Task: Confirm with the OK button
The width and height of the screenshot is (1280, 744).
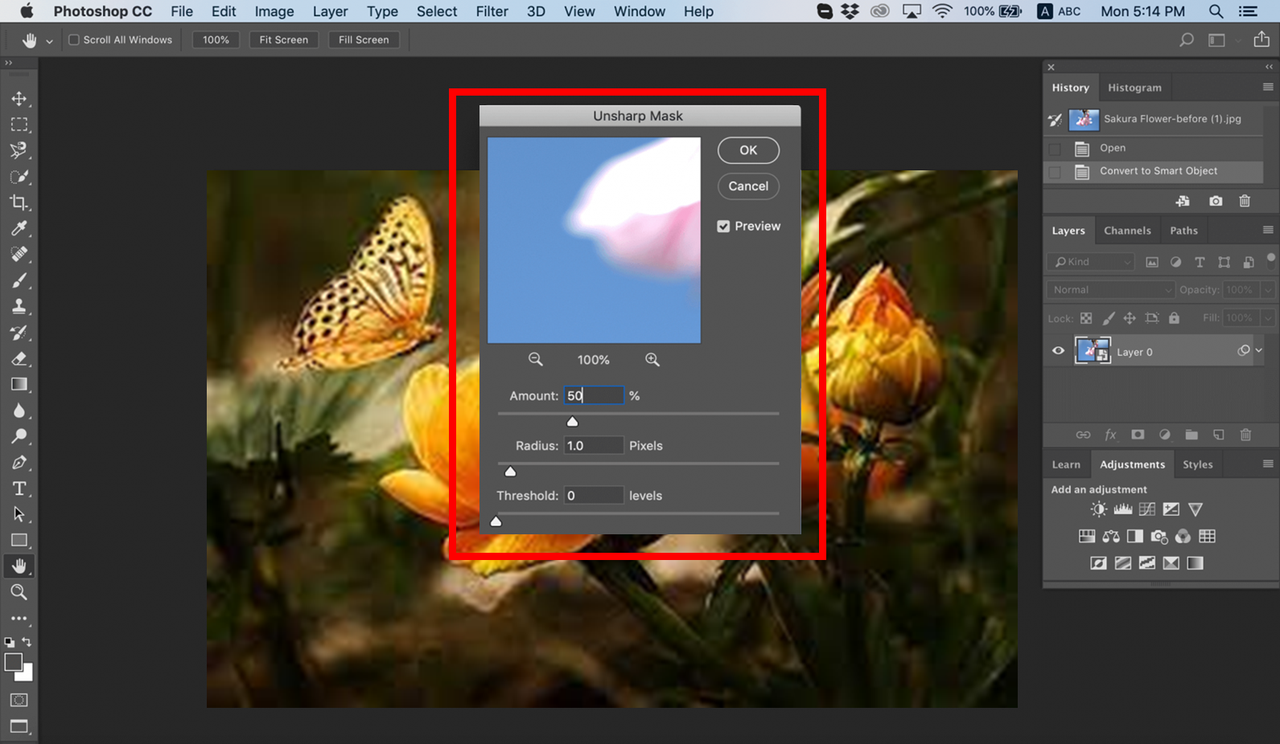Action: [x=748, y=150]
